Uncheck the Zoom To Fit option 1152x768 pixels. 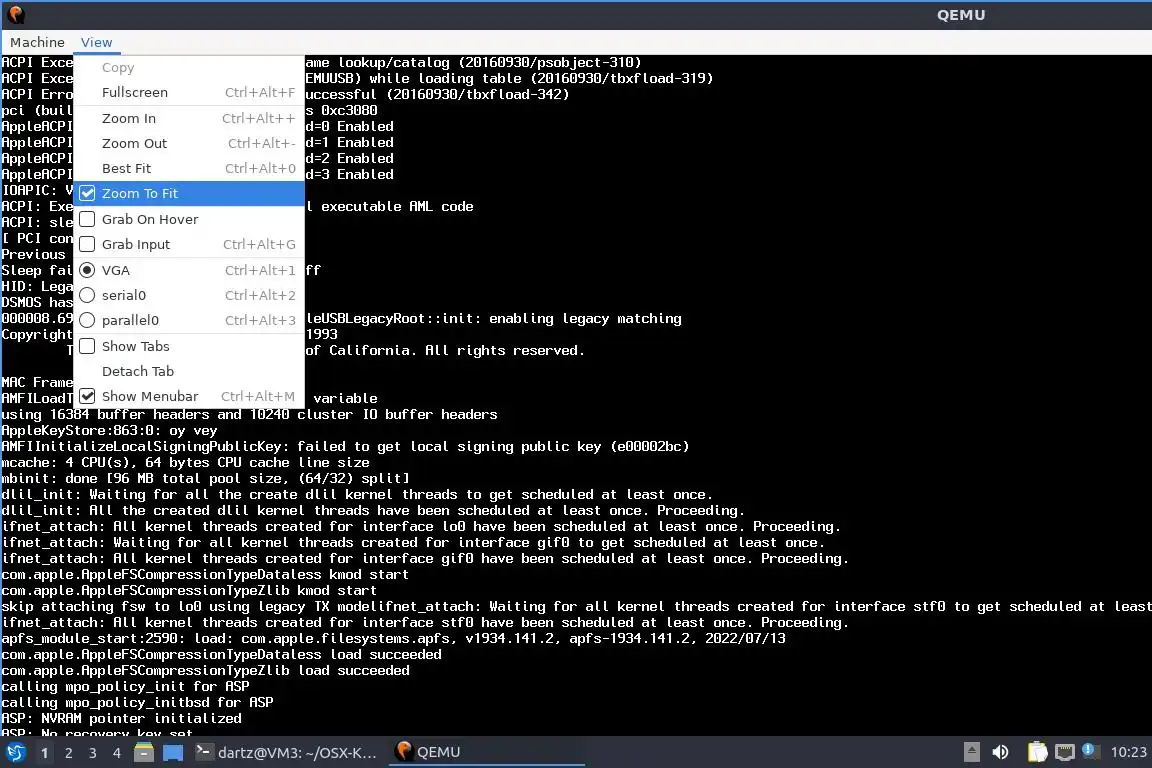click(x=189, y=193)
